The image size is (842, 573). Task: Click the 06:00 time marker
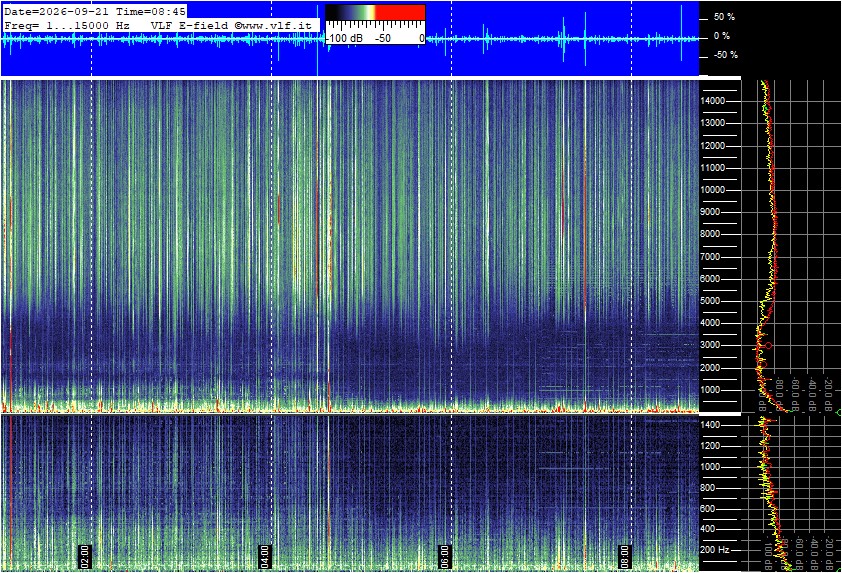pyautogui.click(x=445, y=556)
